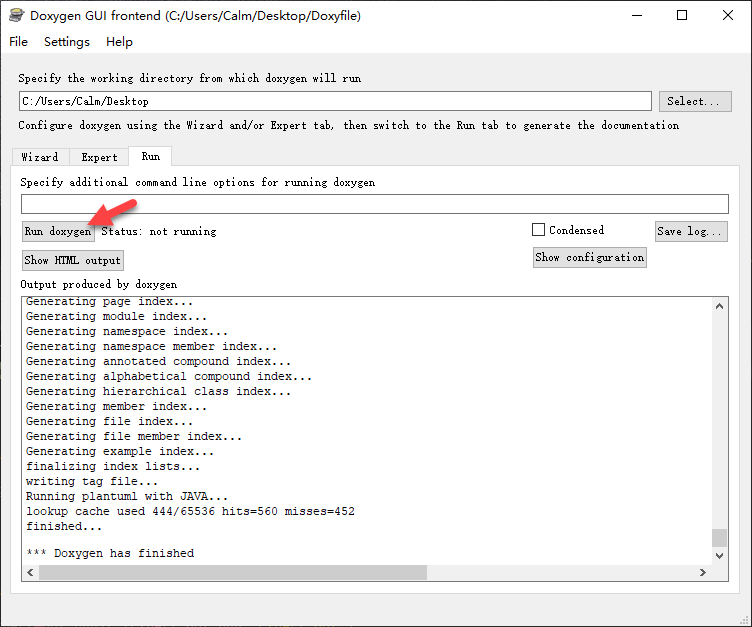The height and width of the screenshot is (627, 752).
Task: Click 'Generating annotated compound index...' line
Action: tap(158, 361)
